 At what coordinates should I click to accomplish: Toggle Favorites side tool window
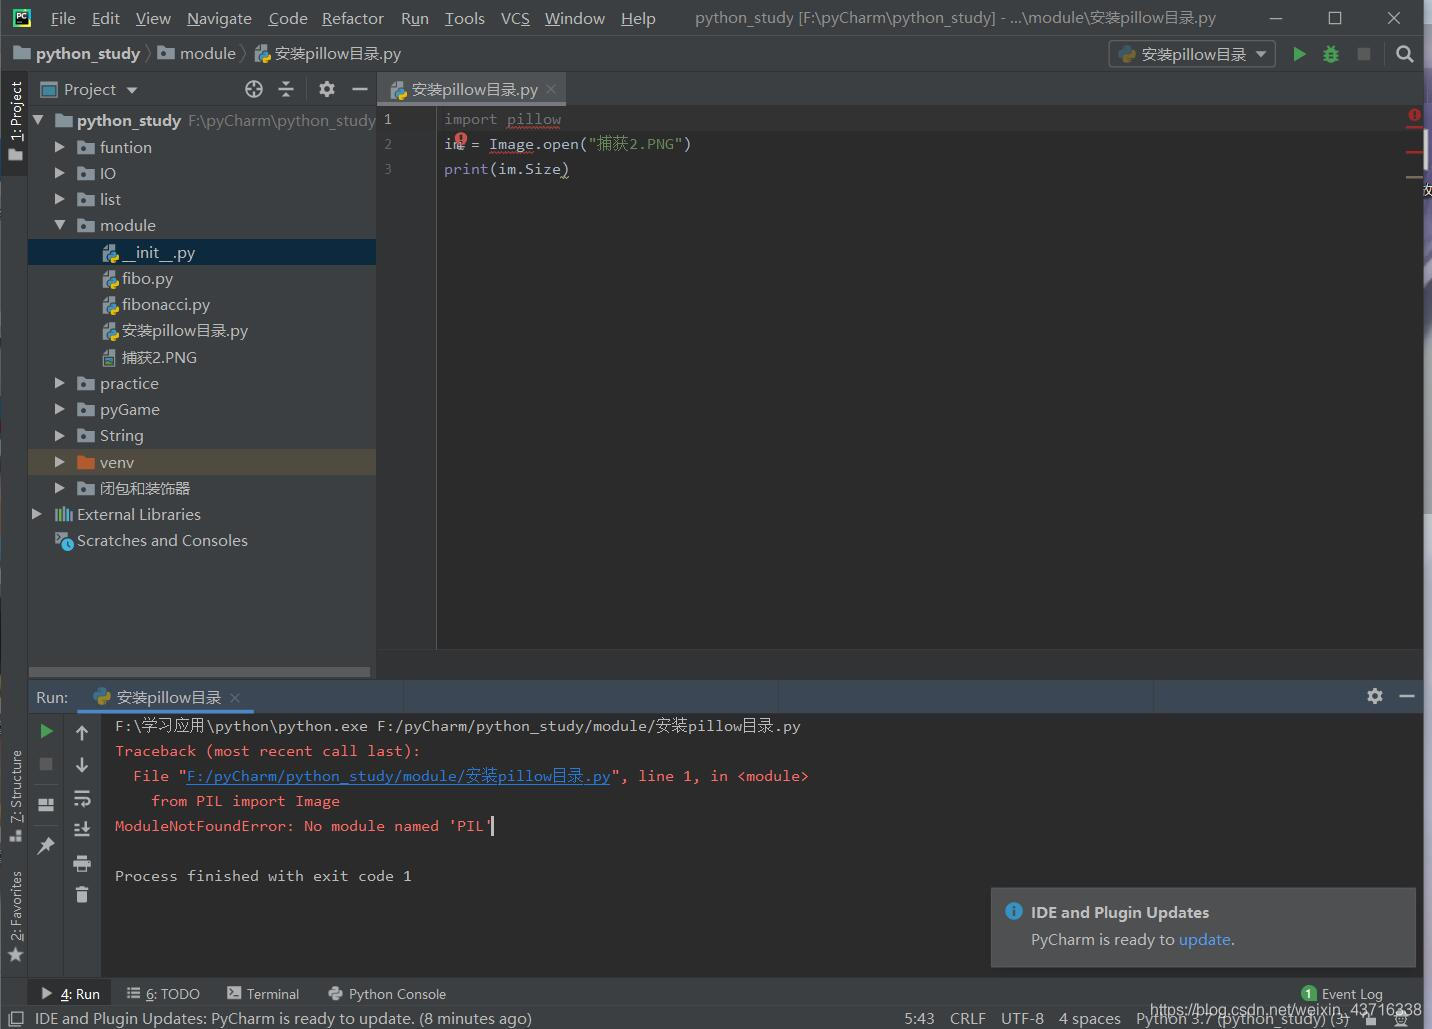15,916
